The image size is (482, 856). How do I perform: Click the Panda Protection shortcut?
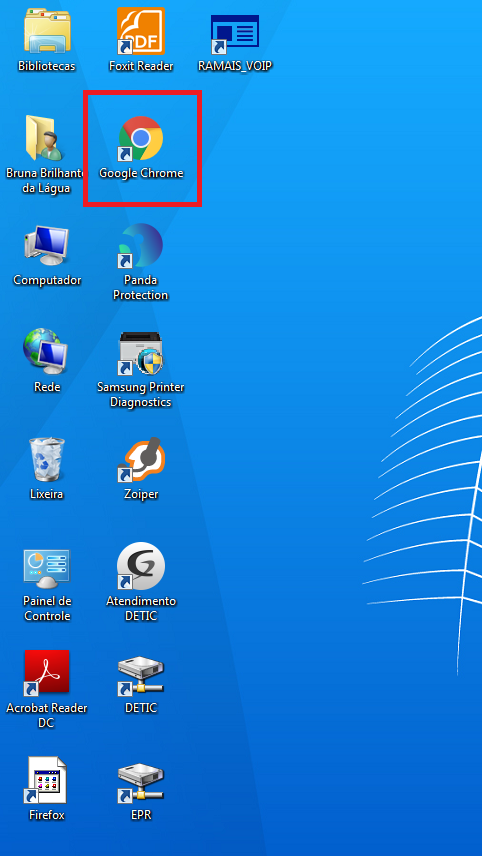pyautogui.click(x=141, y=246)
